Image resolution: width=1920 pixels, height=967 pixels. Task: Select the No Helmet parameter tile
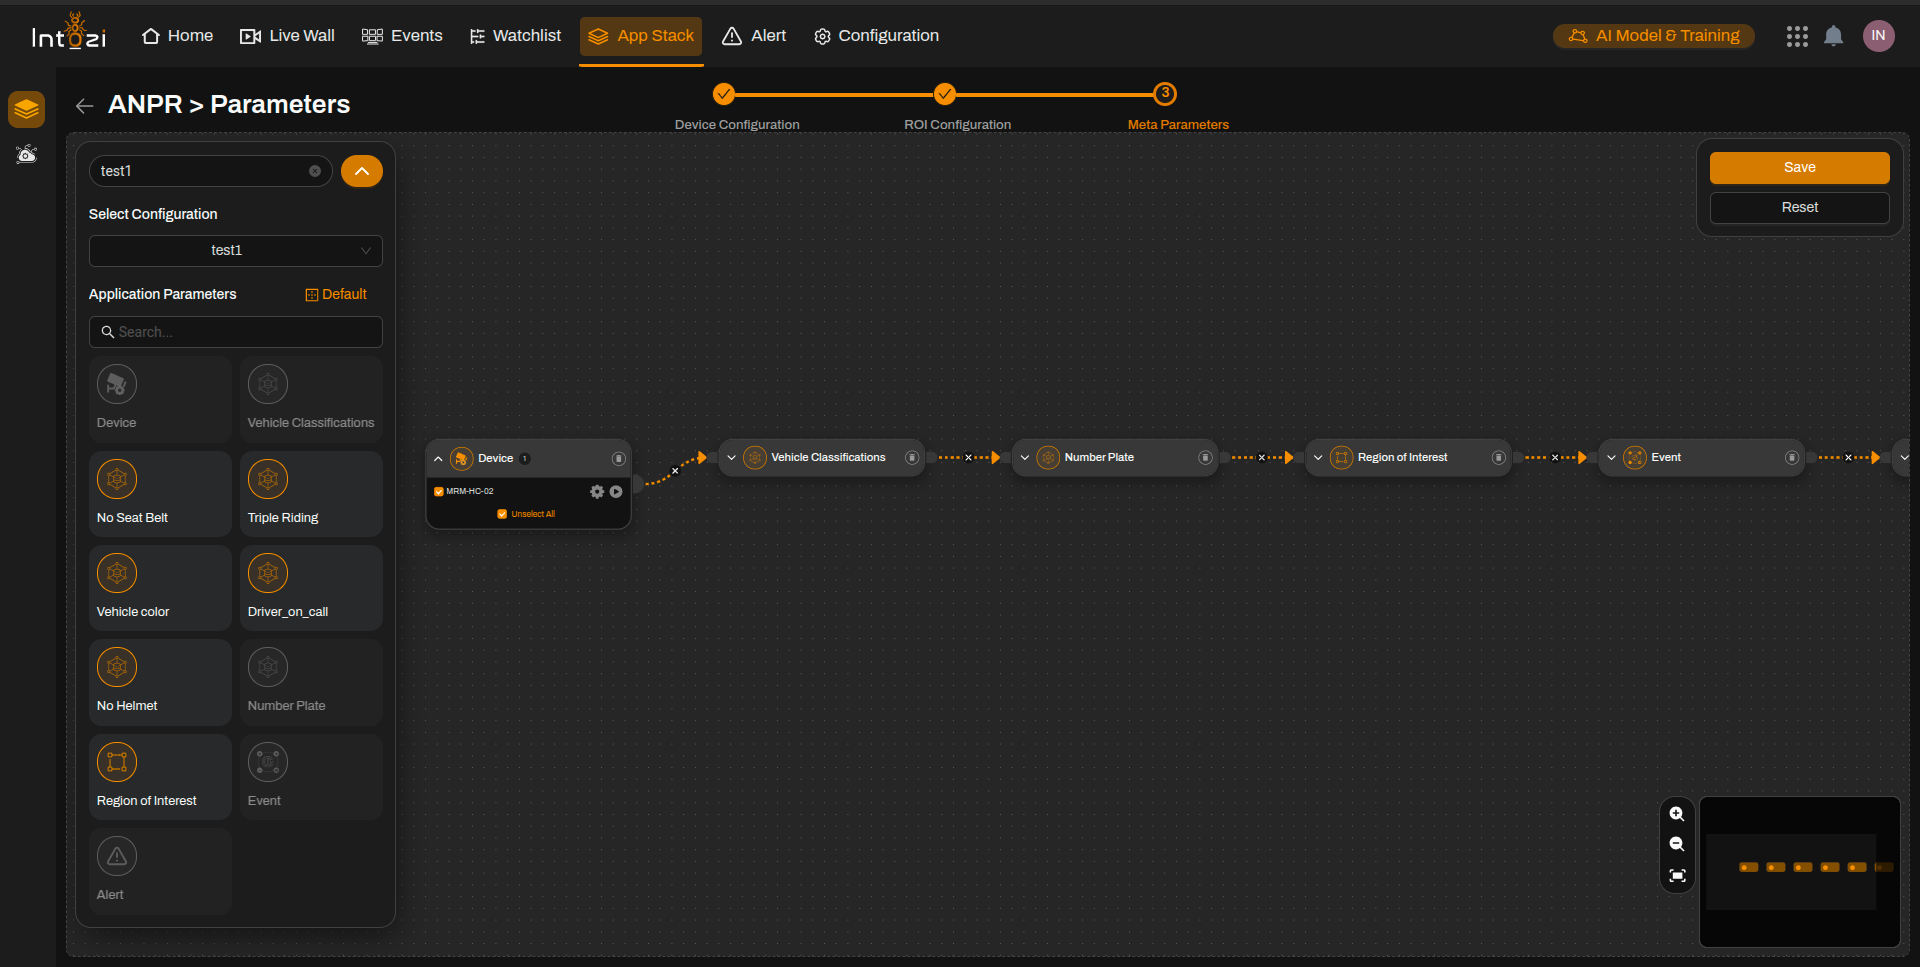160,682
